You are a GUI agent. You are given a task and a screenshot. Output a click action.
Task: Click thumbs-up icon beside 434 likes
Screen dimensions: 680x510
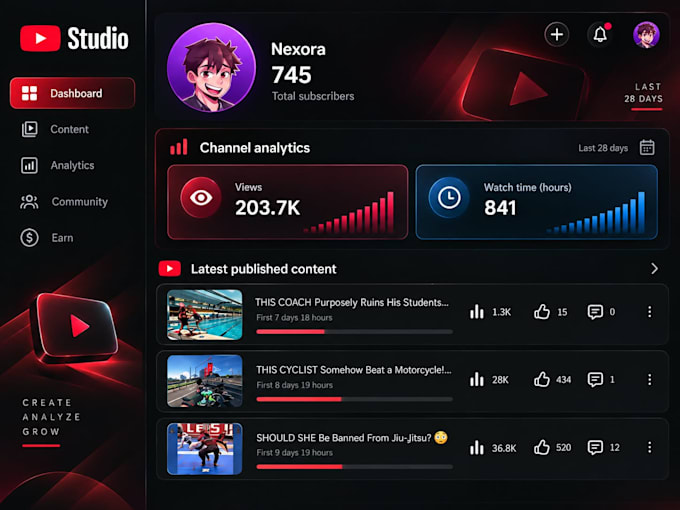pos(542,379)
